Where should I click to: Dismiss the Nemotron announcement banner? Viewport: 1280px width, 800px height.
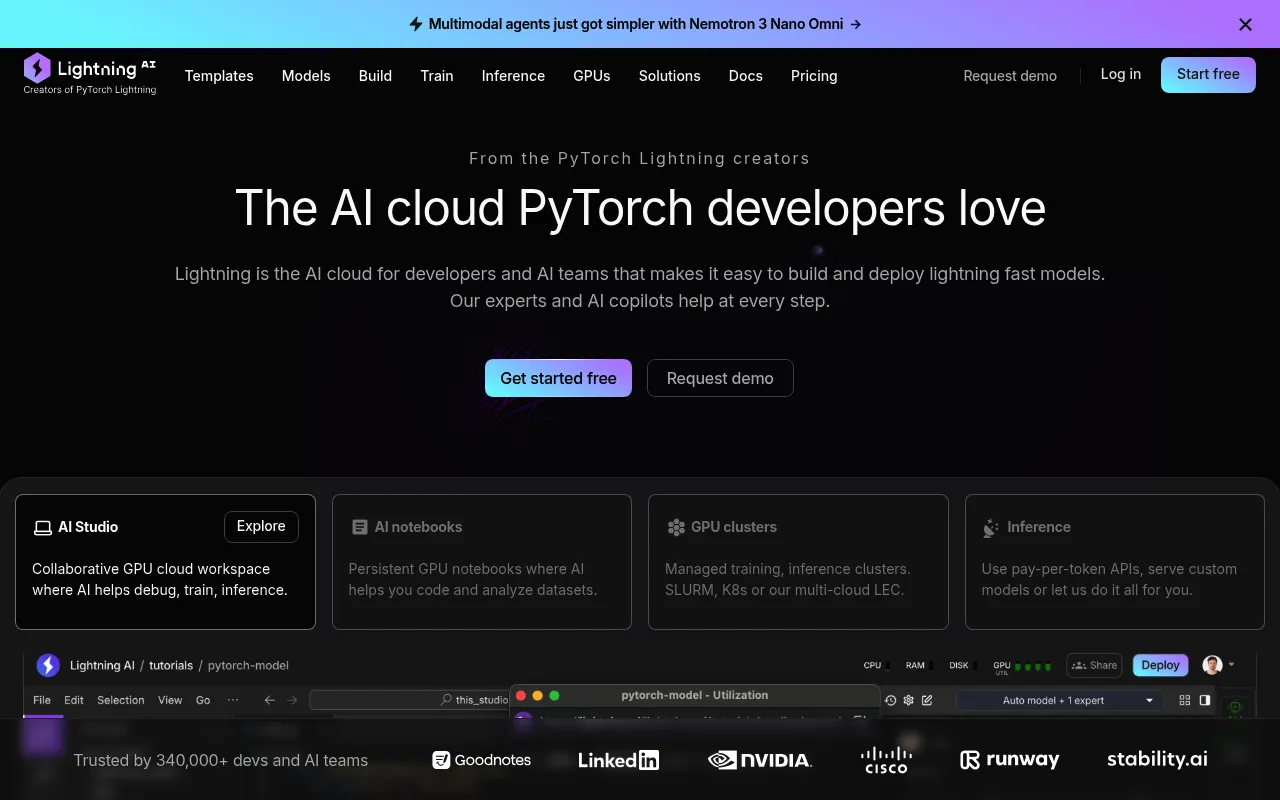coord(1245,25)
